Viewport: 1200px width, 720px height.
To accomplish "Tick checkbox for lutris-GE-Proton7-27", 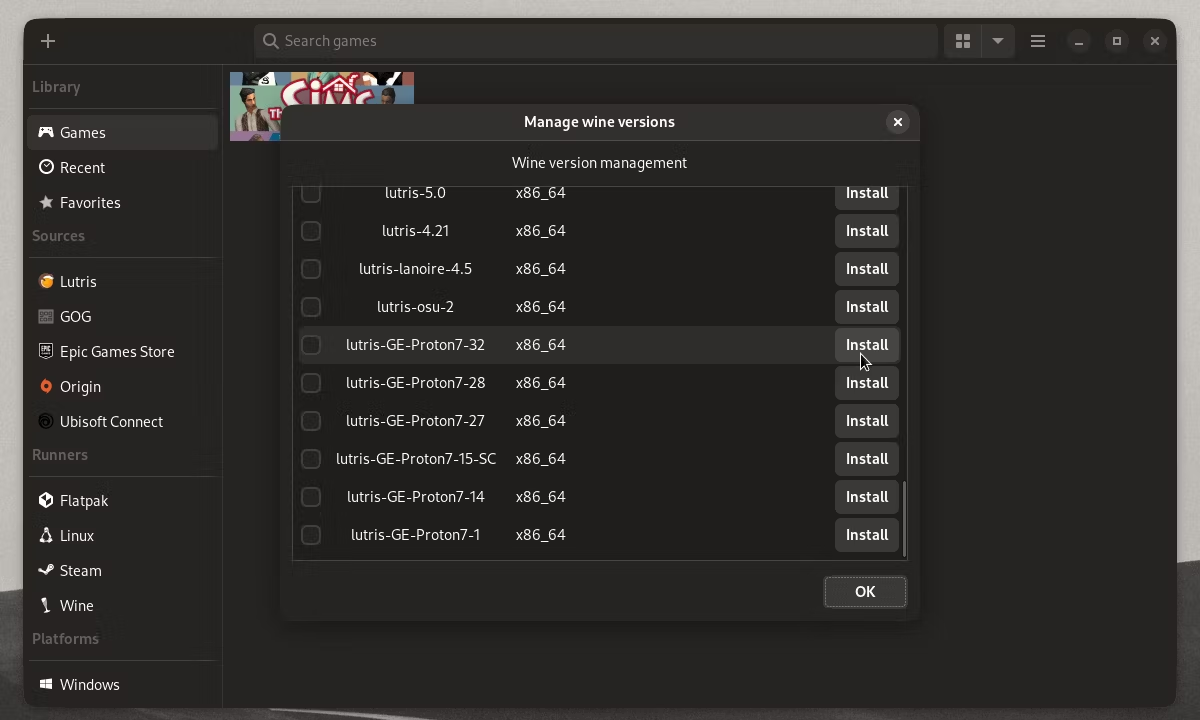I will coord(311,421).
